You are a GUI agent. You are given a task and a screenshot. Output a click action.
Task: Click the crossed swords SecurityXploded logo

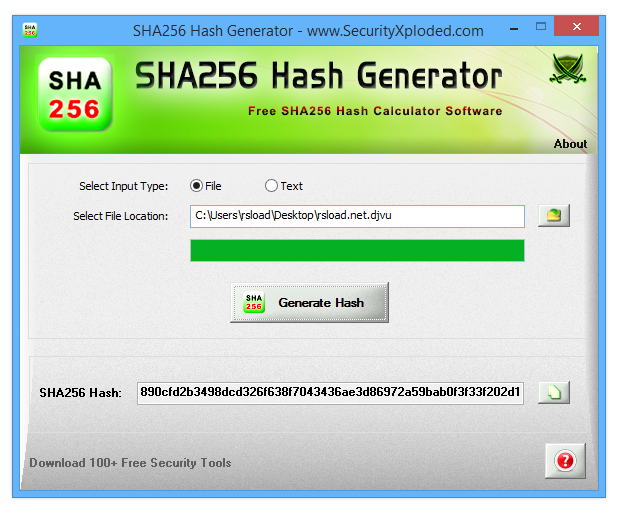567,69
